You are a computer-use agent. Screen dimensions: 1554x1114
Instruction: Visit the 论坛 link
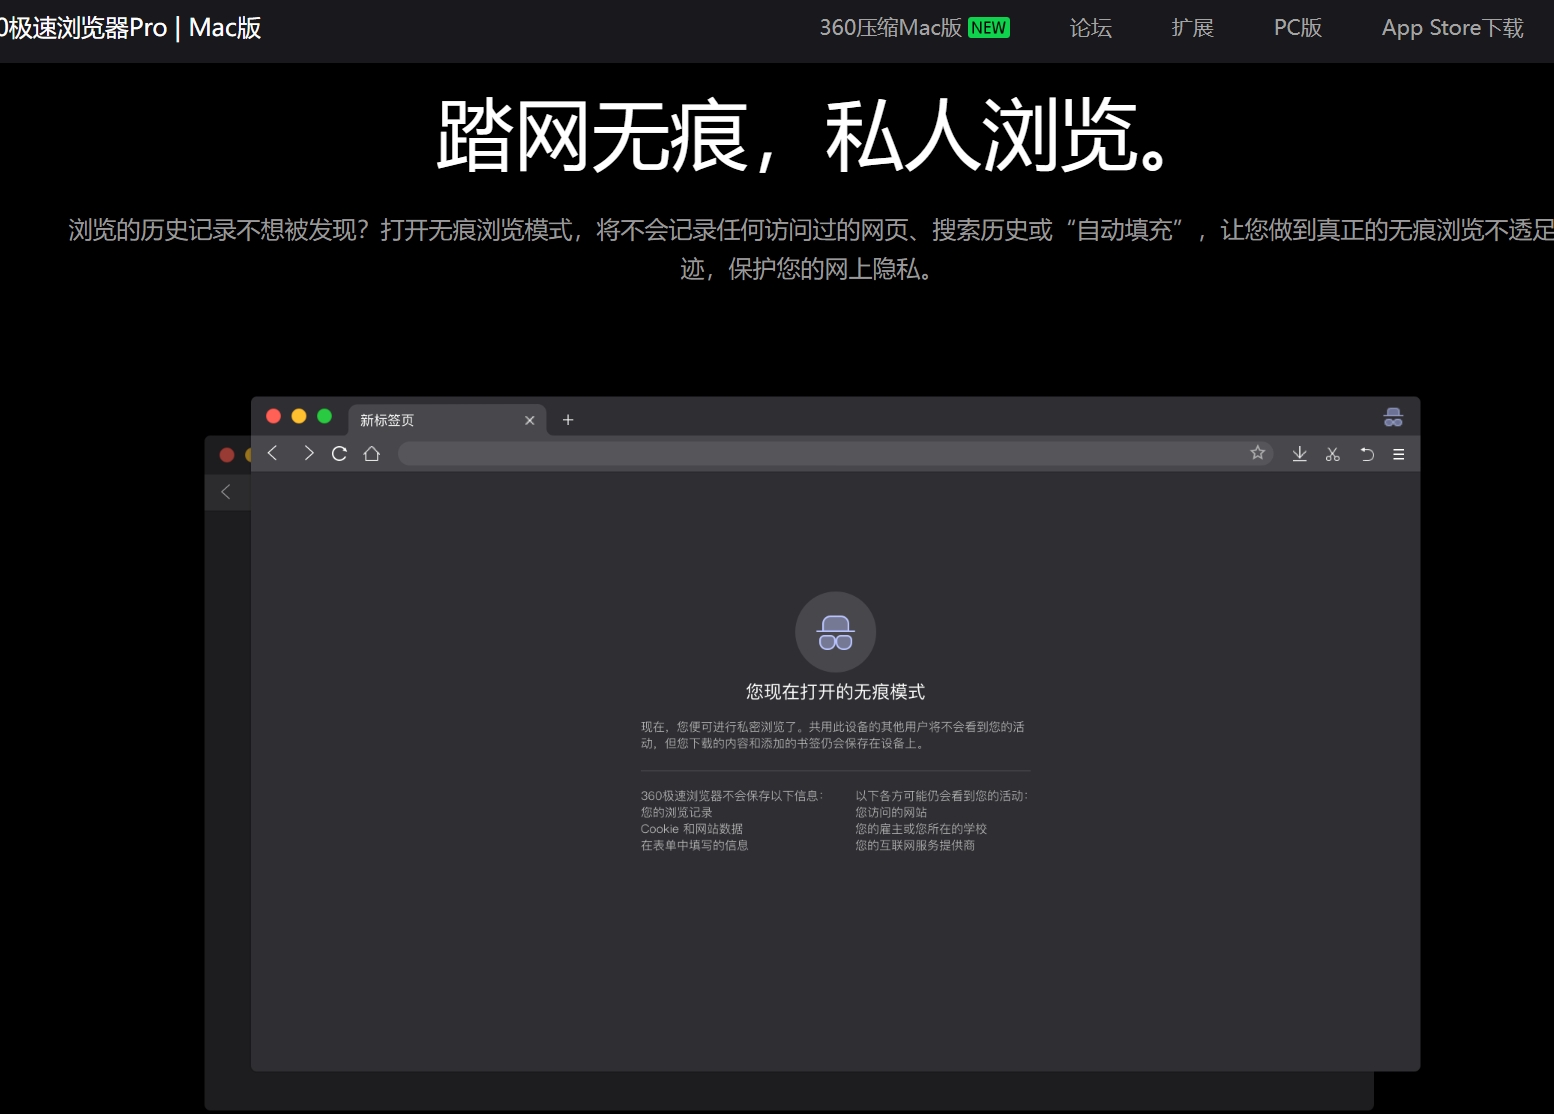click(1090, 28)
